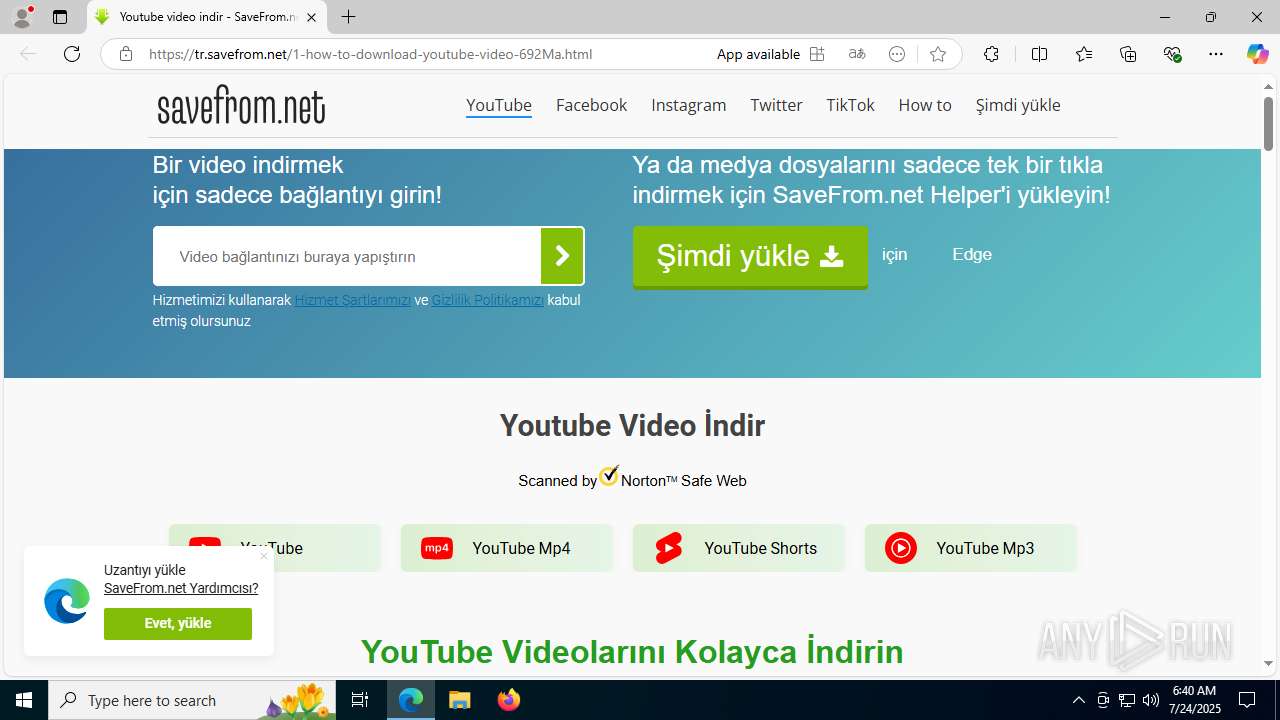Screen dimensions: 1280x720
Task: Click the Edge label beside için
Action: (x=972, y=254)
